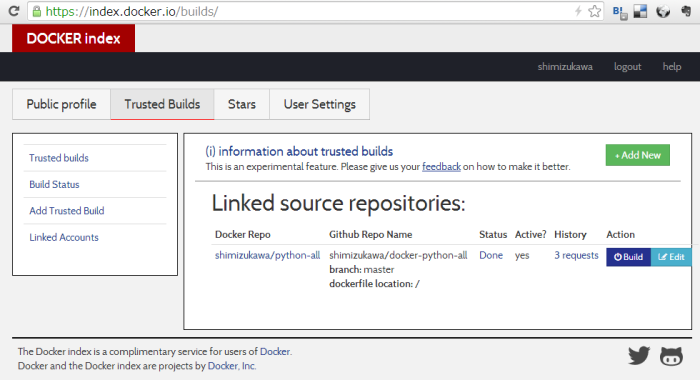This screenshot has height=380, width=700.
Task: Click the shimizukawa/docker-python-all Github repo name
Action: (x=398, y=255)
